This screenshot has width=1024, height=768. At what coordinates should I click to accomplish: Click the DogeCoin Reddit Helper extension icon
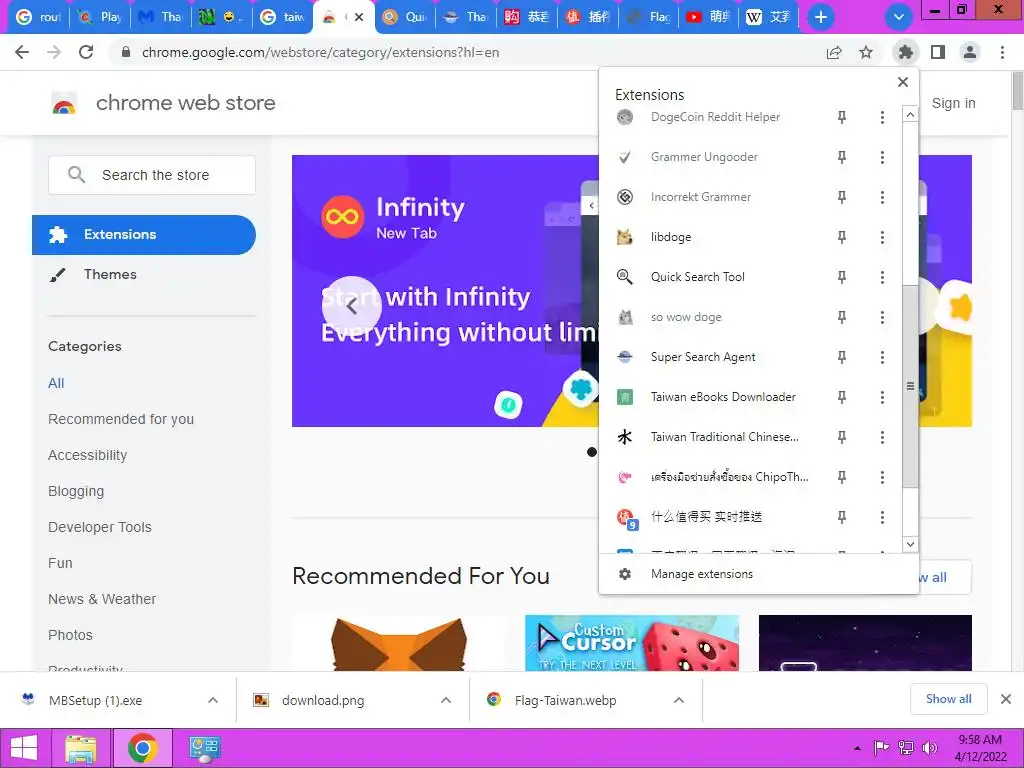625,118
